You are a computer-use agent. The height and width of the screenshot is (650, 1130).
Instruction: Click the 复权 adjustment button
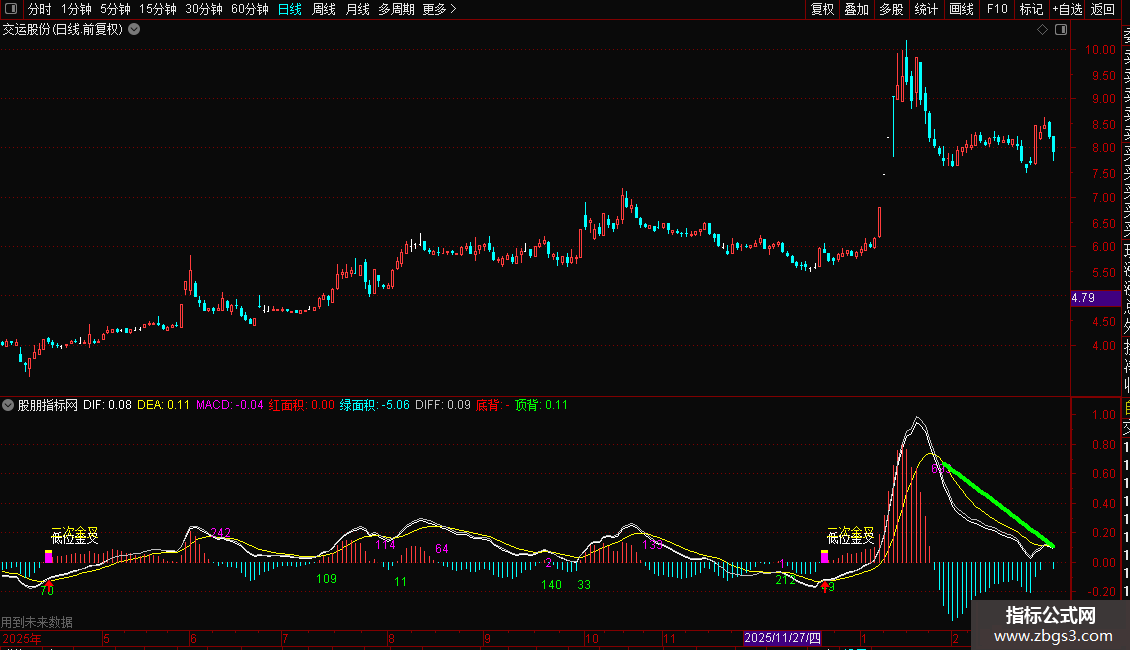[x=822, y=9]
